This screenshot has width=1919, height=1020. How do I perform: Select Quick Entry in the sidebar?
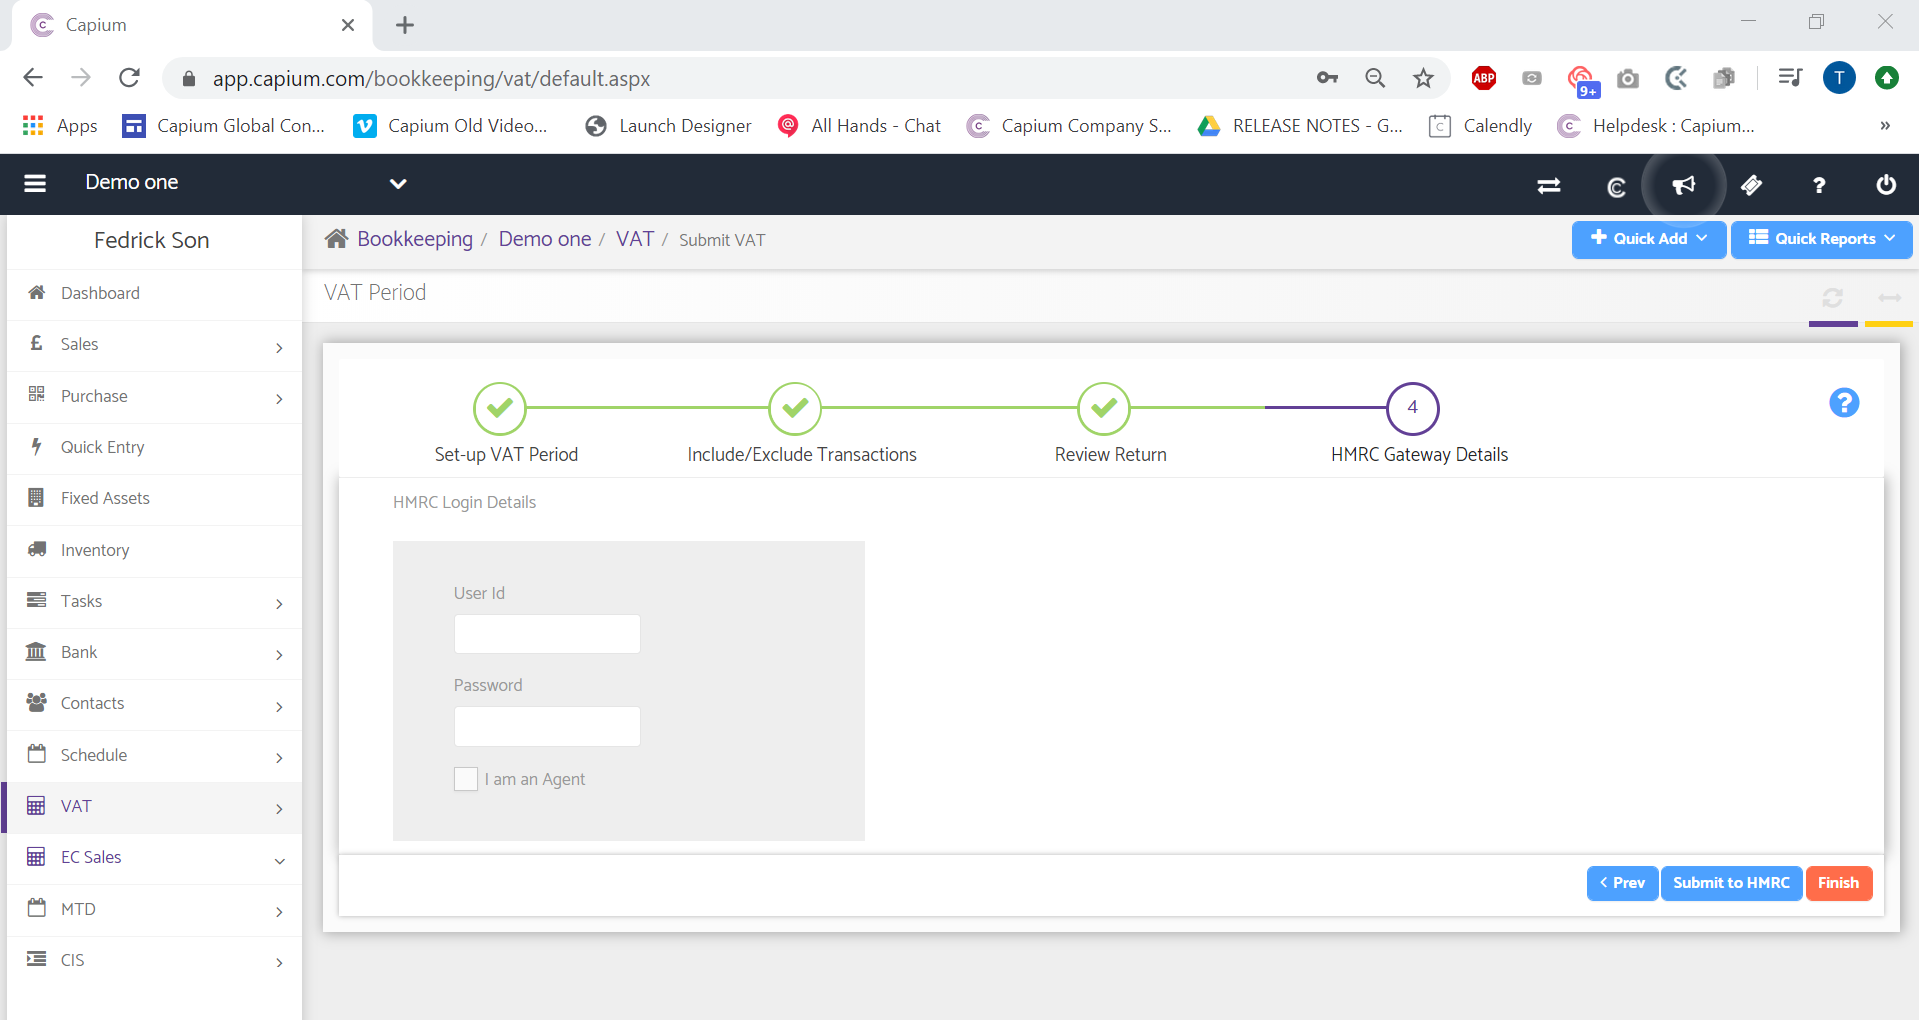pos(155,447)
